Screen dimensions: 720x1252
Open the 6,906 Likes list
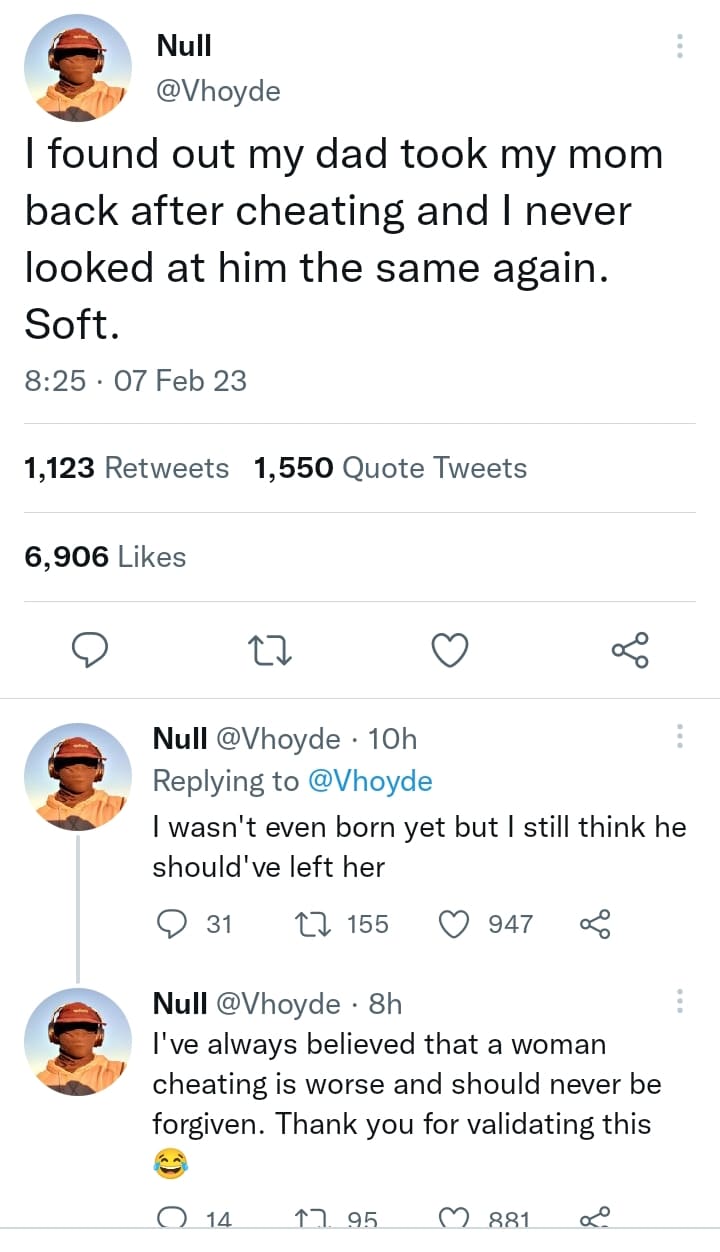point(105,556)
